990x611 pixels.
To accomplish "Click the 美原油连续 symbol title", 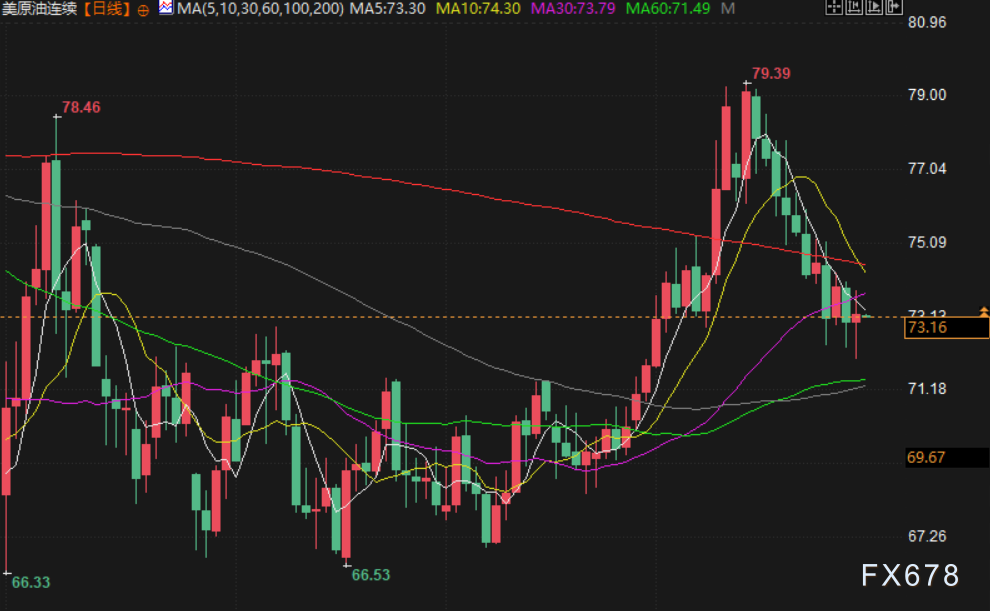I will pyautogui.click(x=39, y=9).
